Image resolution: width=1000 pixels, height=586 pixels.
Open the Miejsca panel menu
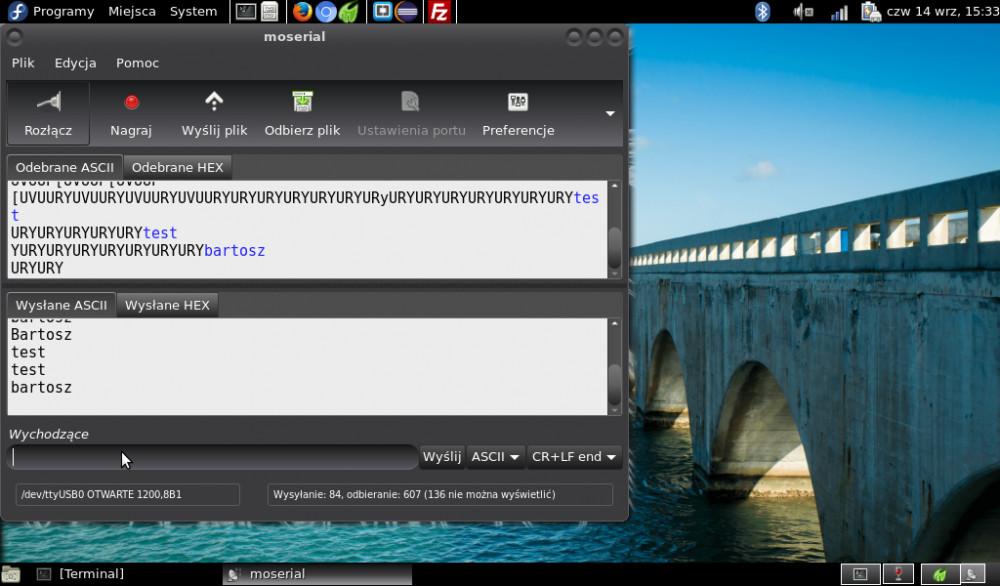(x=132, y=11)
